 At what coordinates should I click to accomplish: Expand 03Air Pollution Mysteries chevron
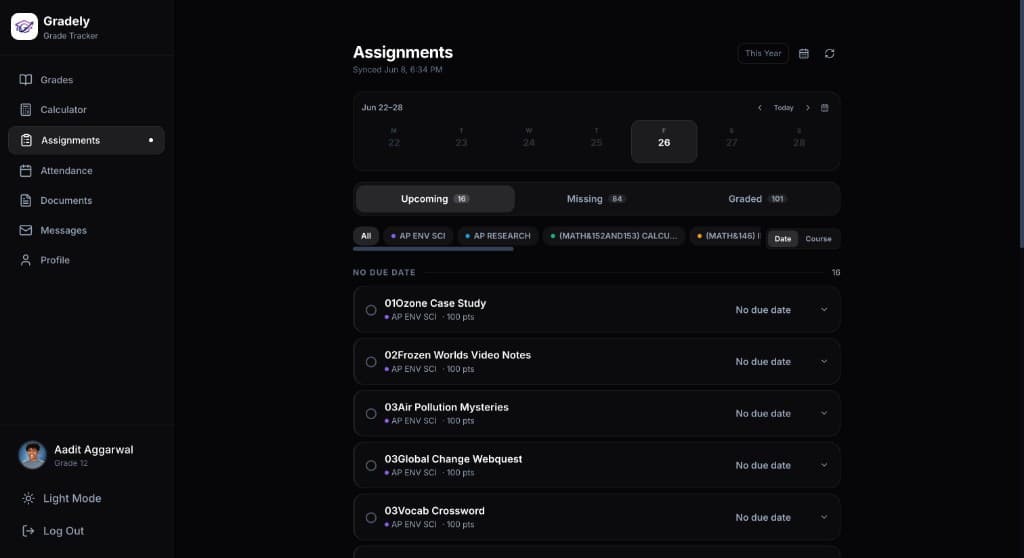pos(824,413)
